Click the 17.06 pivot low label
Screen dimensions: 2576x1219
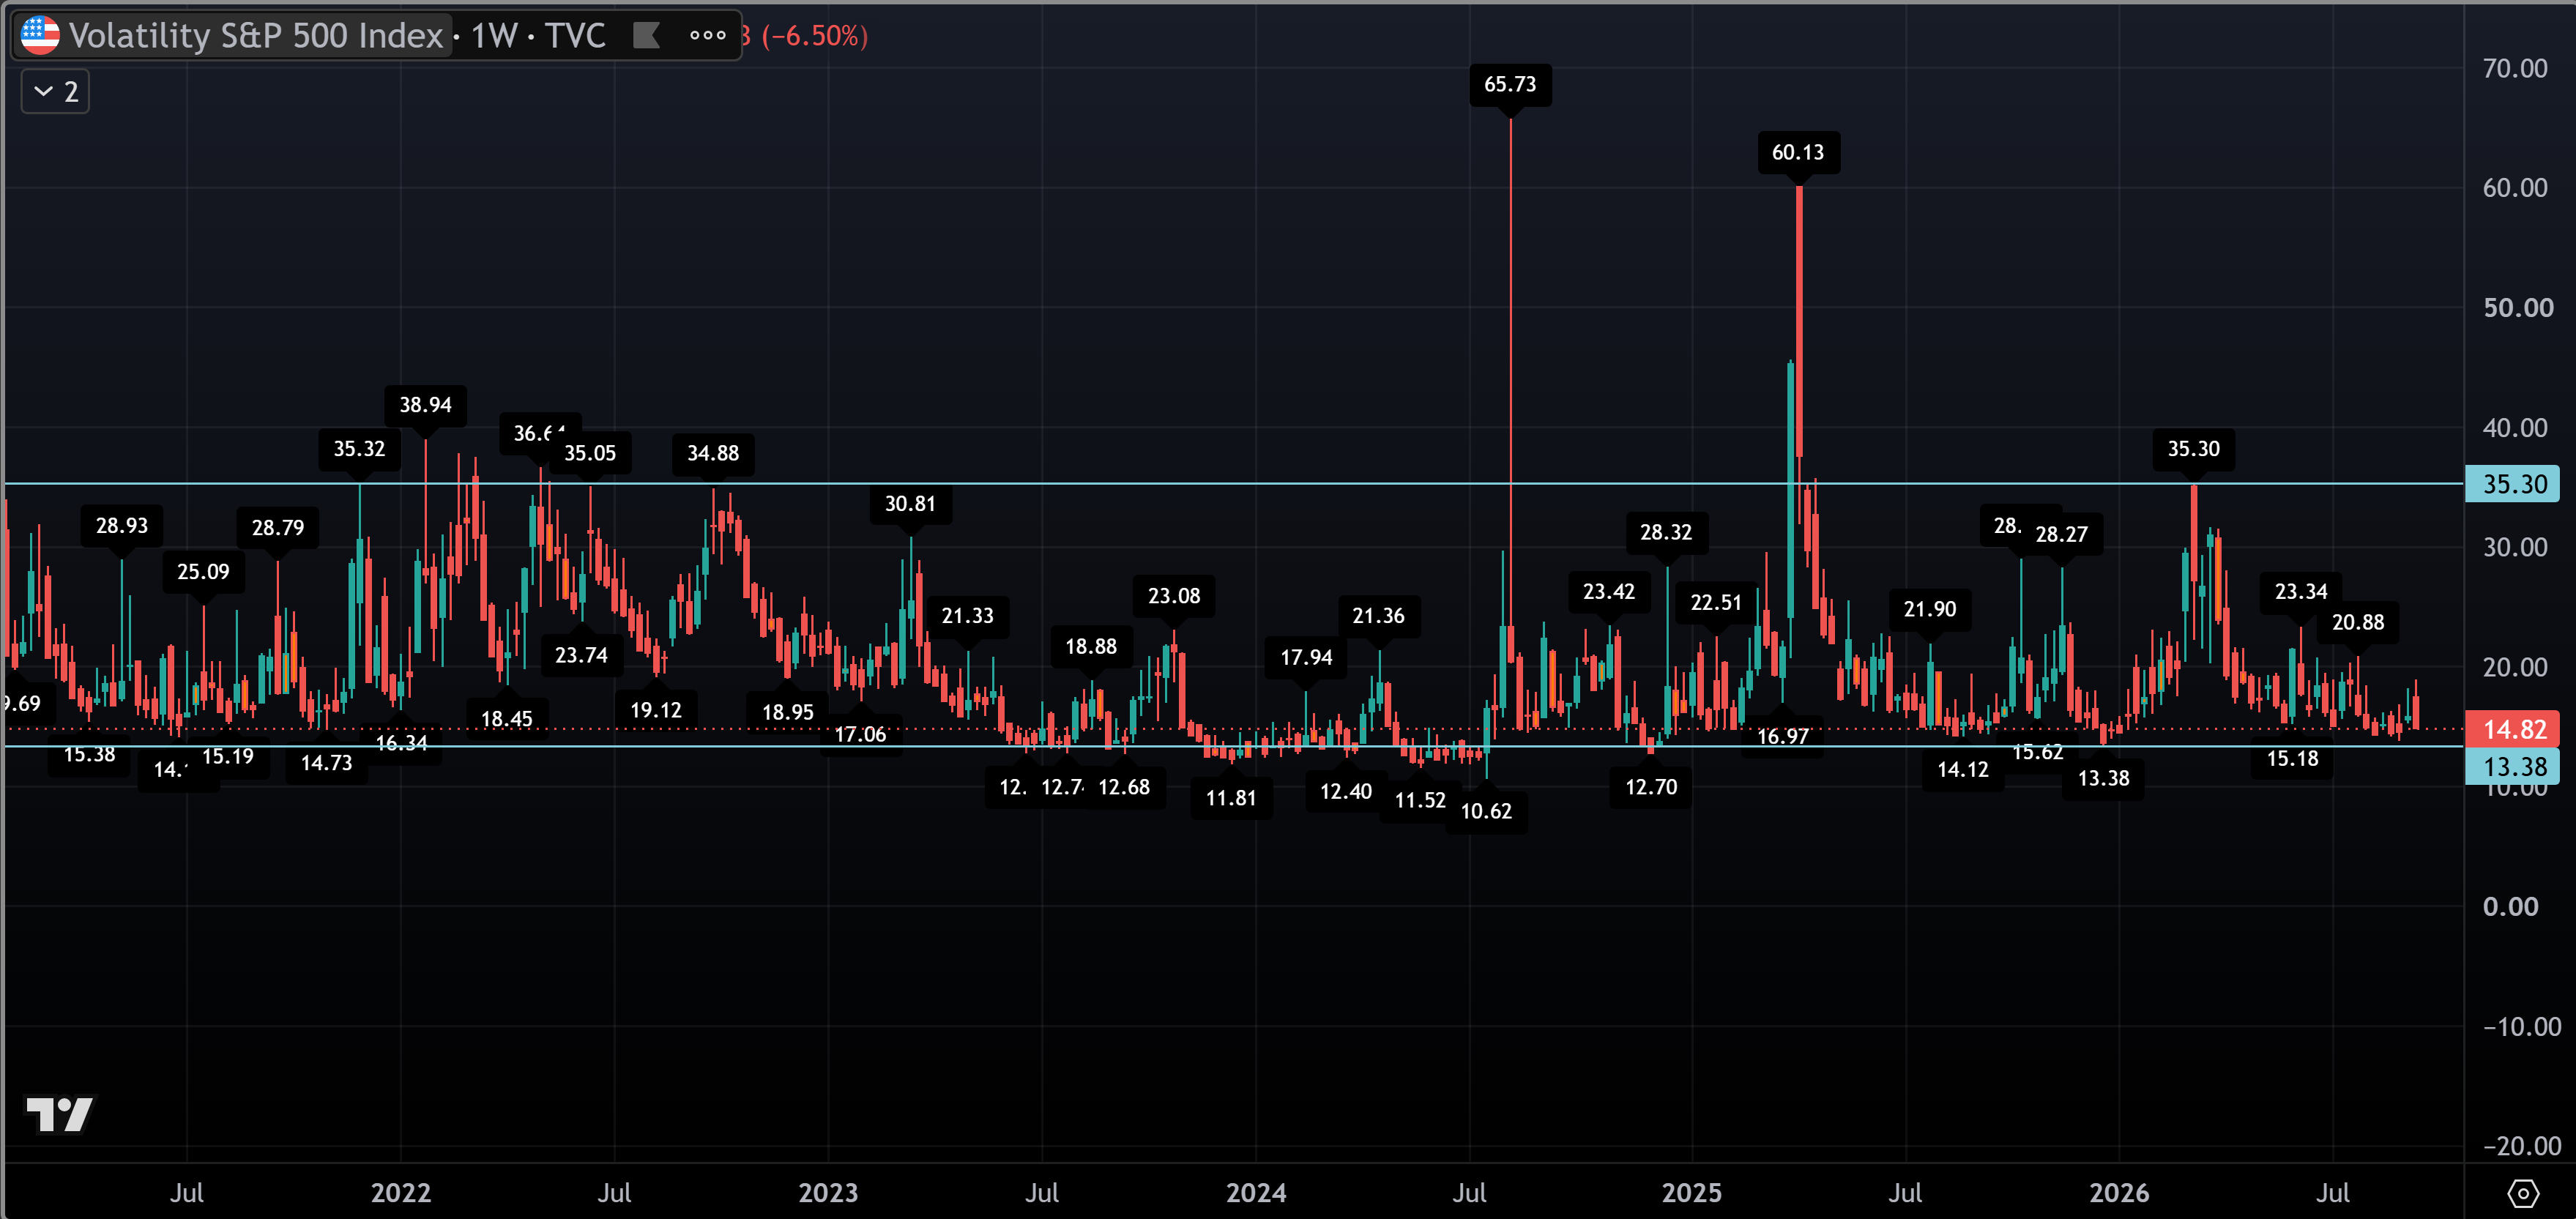(860, 735)
